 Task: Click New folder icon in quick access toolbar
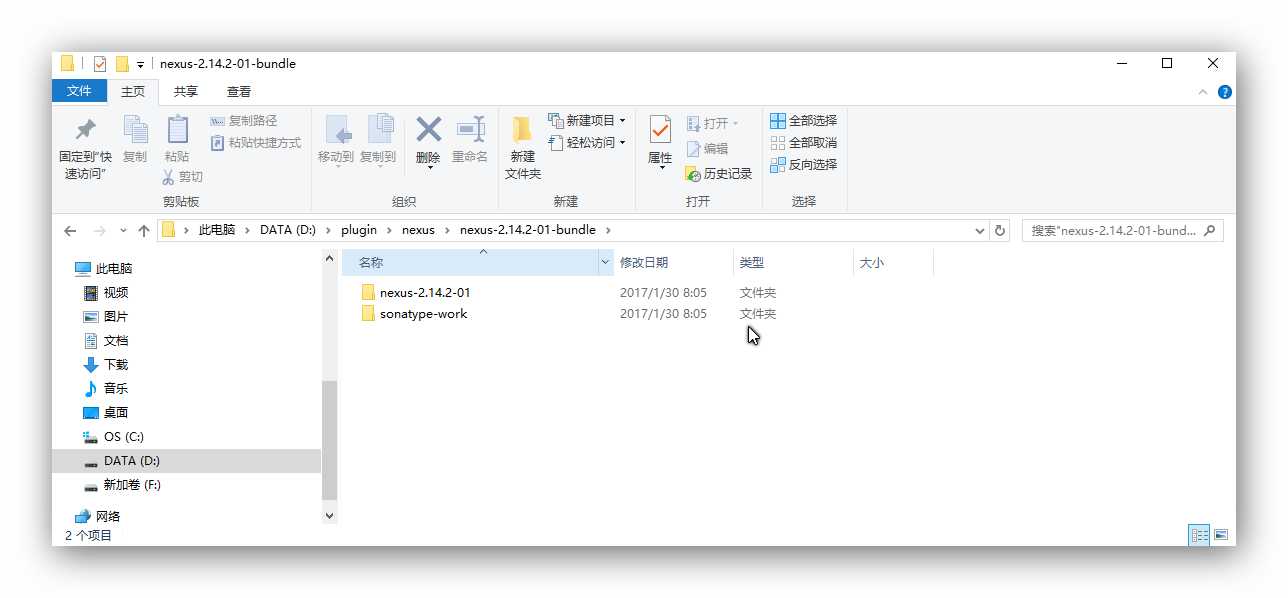click(122, 64)
